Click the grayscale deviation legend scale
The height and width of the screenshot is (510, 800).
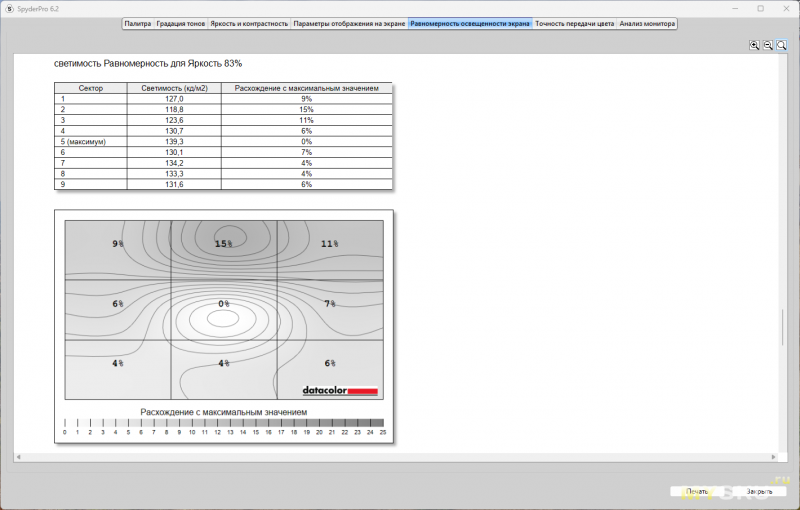pyautogui.click(x=223, y=423)
